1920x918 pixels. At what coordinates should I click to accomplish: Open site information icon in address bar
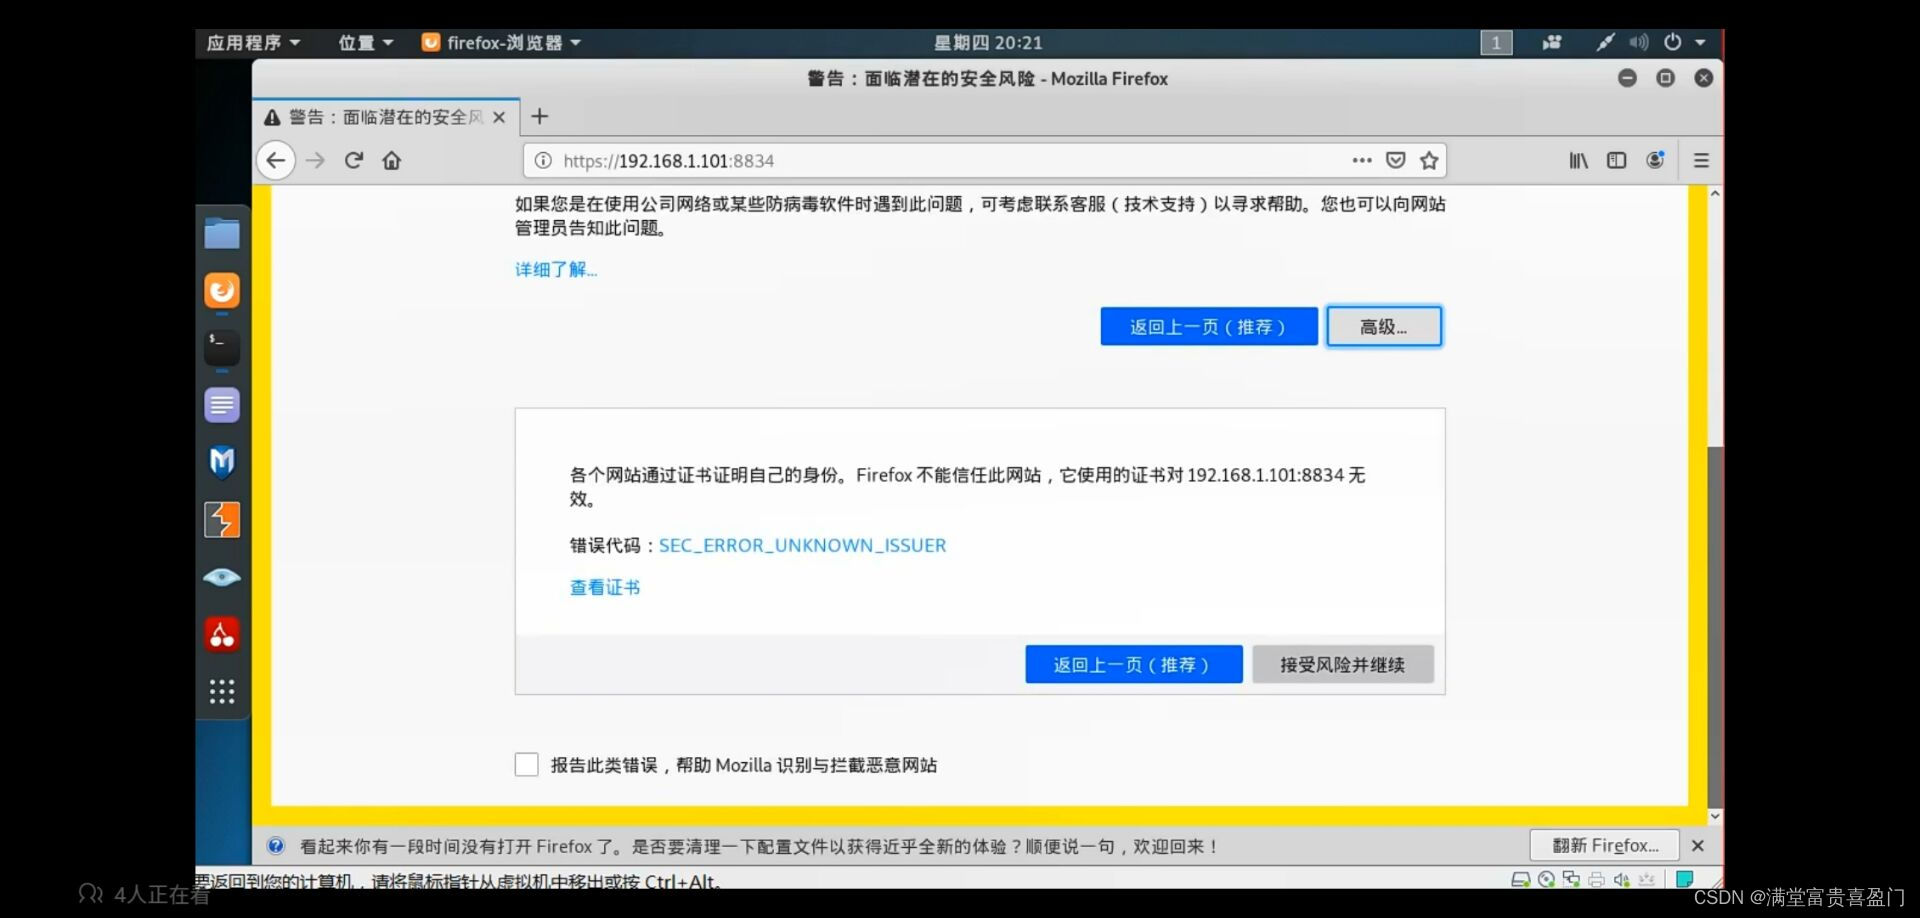click(543, 161)
